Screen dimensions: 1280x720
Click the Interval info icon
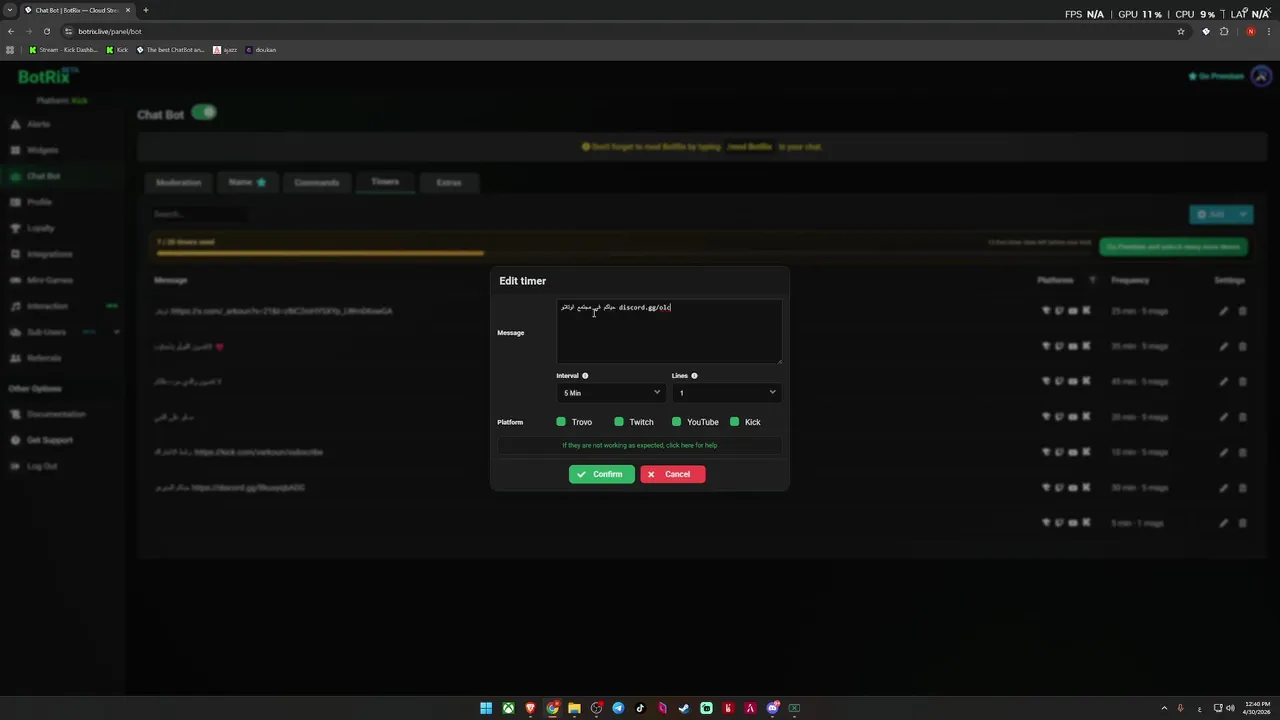pyautogui.click(x=585, y=376)
